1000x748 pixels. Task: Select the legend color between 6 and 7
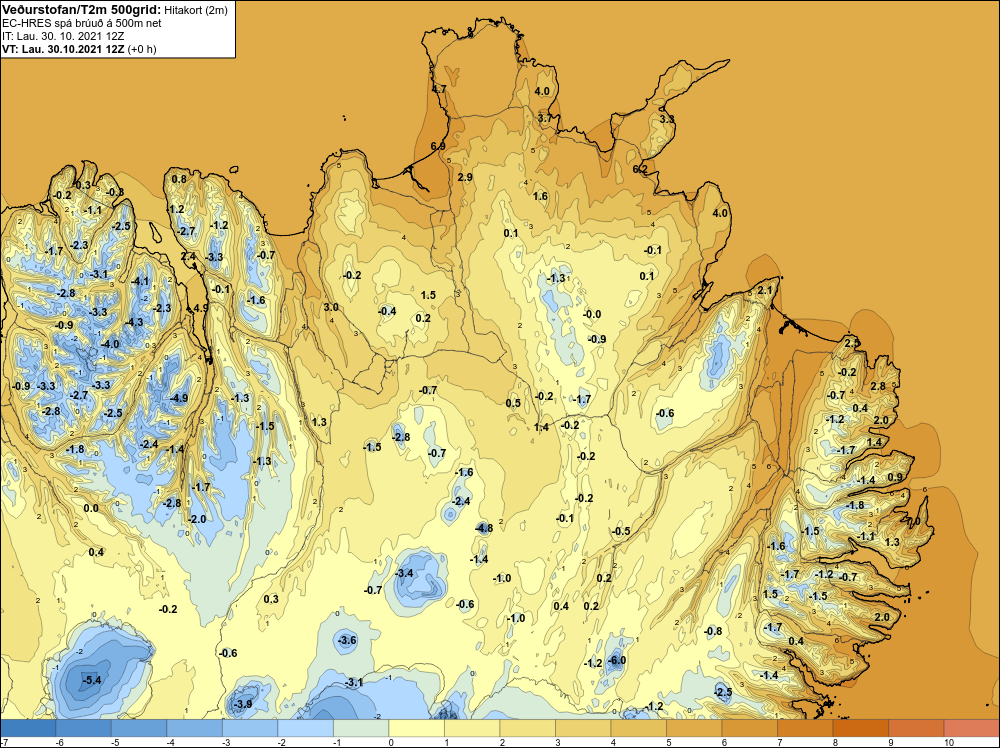(749, 728)
